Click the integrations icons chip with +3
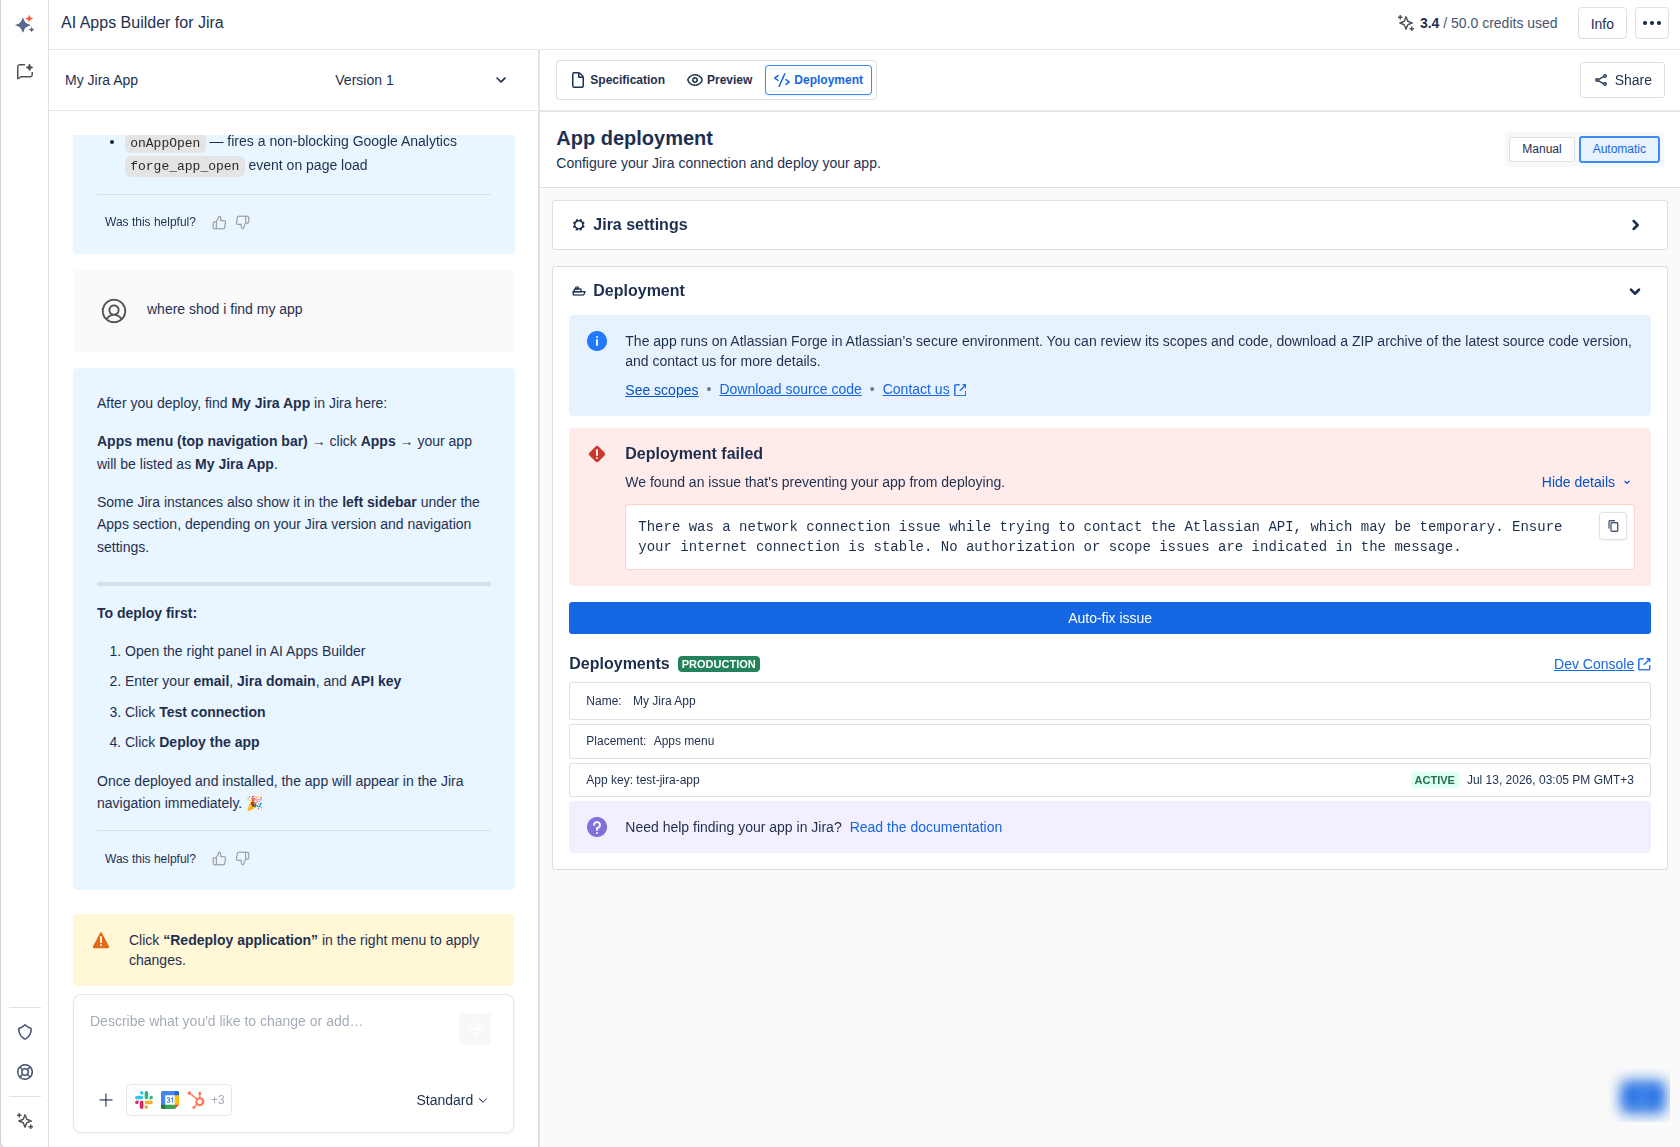 click(x=179, y=1100)
